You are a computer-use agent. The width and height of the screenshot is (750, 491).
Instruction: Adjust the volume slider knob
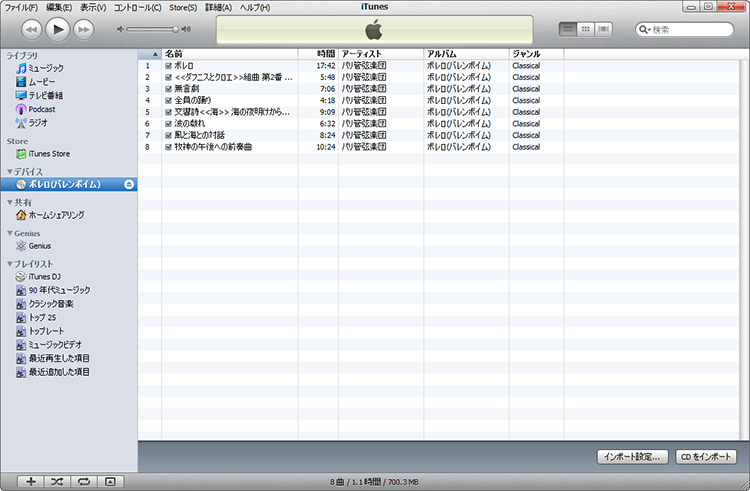(176, 30)
